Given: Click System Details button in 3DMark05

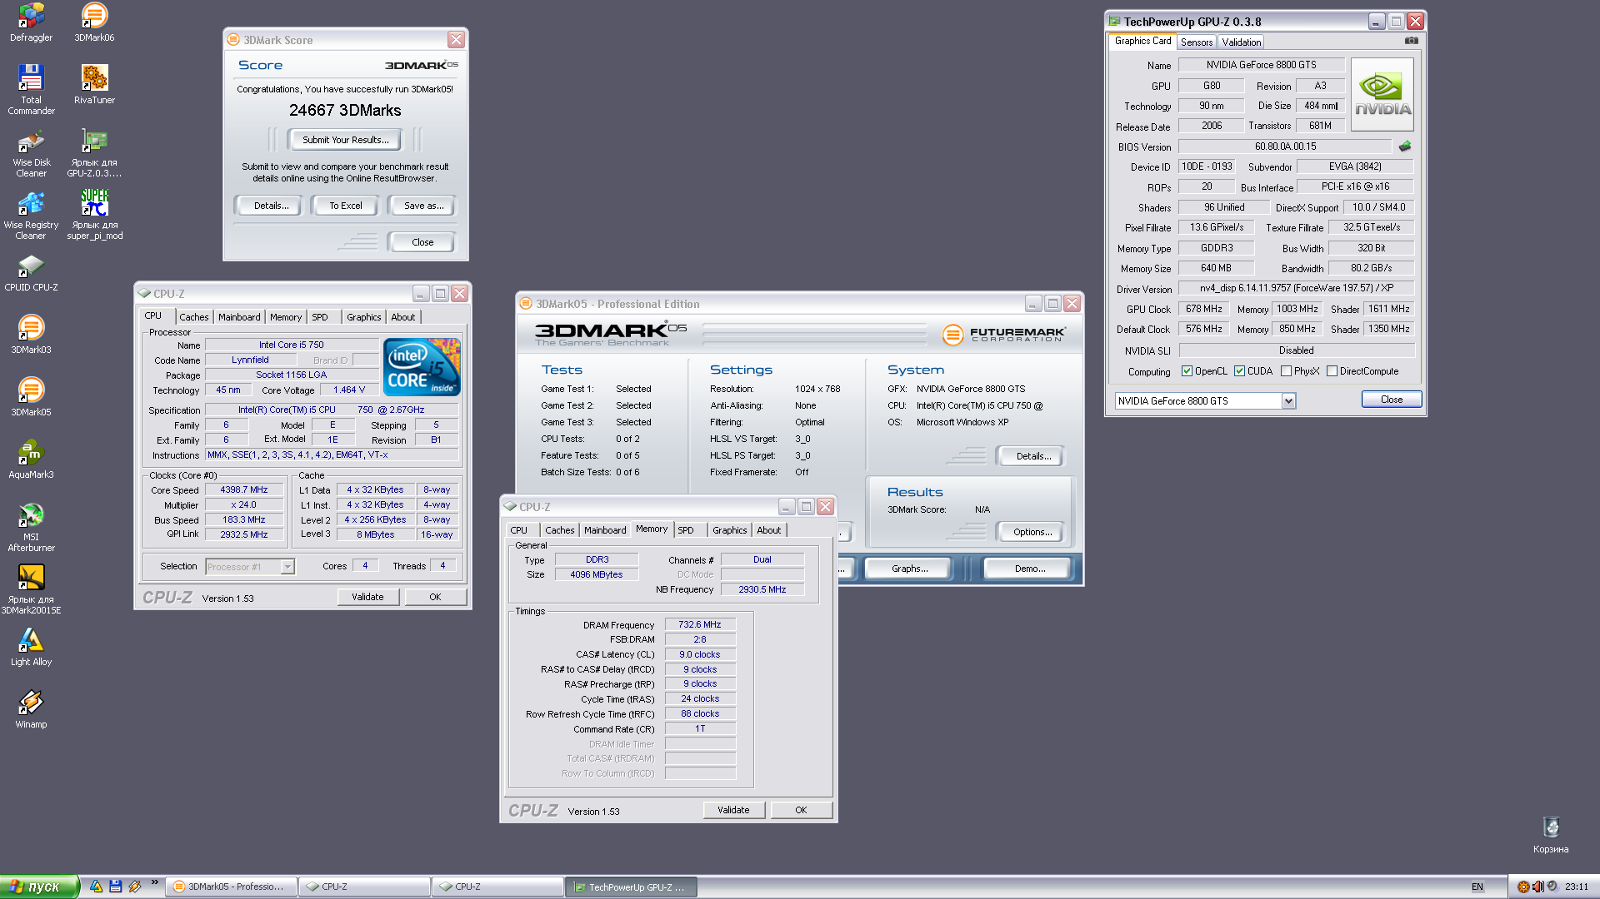Looking at the screenshot, I should point(1031,456).
